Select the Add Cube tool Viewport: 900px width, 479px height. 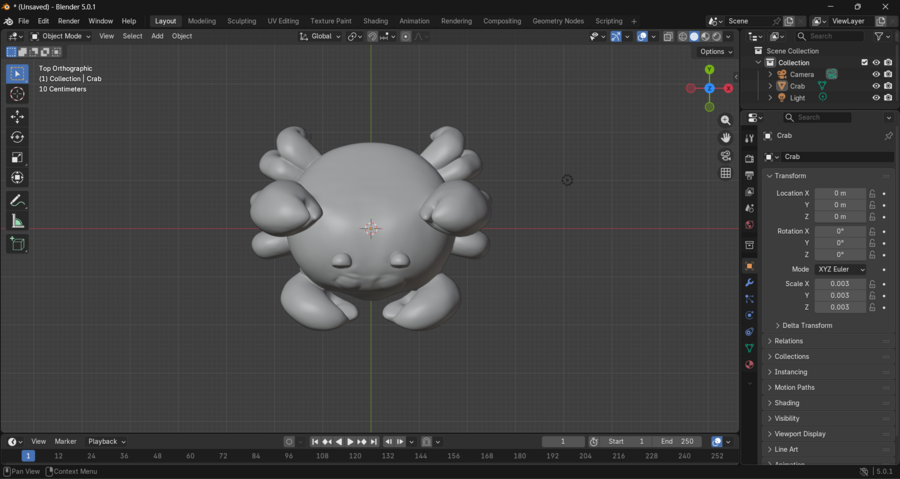[17, 244]
